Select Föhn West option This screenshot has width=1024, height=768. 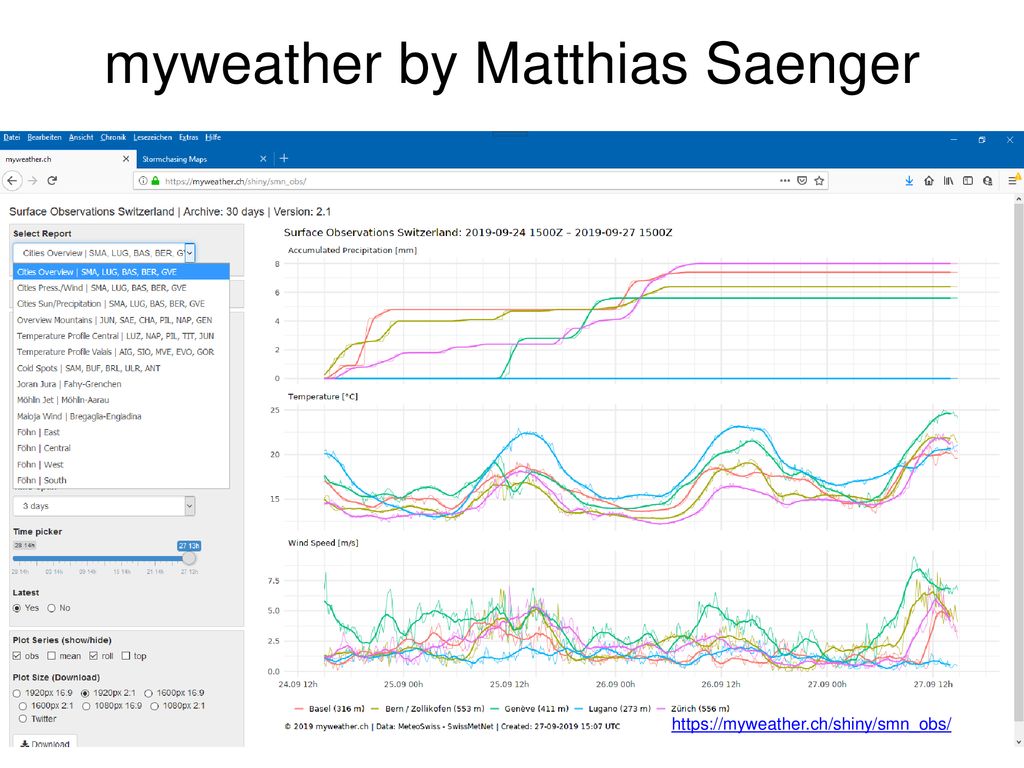121,464
